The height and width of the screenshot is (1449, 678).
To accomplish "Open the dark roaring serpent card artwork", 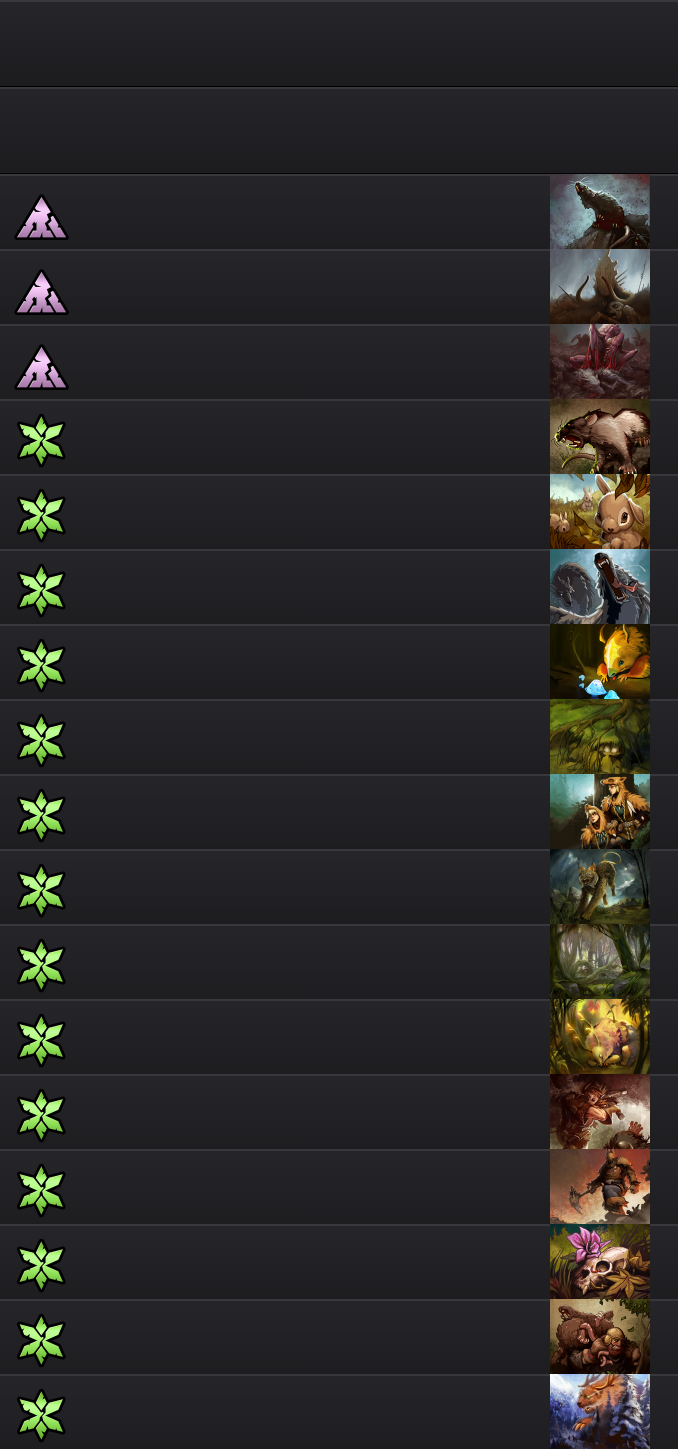I will click(x=600, y=587).
